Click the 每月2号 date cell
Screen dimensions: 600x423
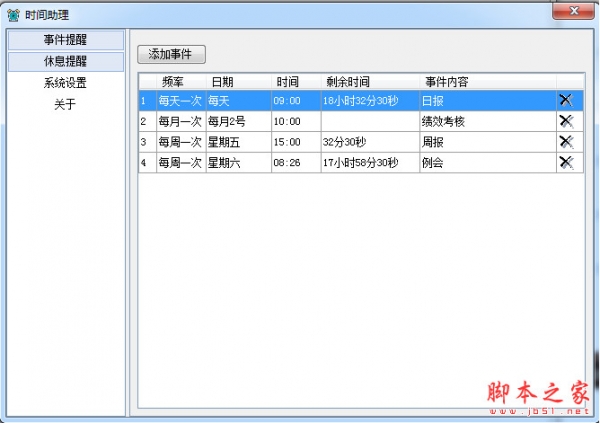(239, 121)
